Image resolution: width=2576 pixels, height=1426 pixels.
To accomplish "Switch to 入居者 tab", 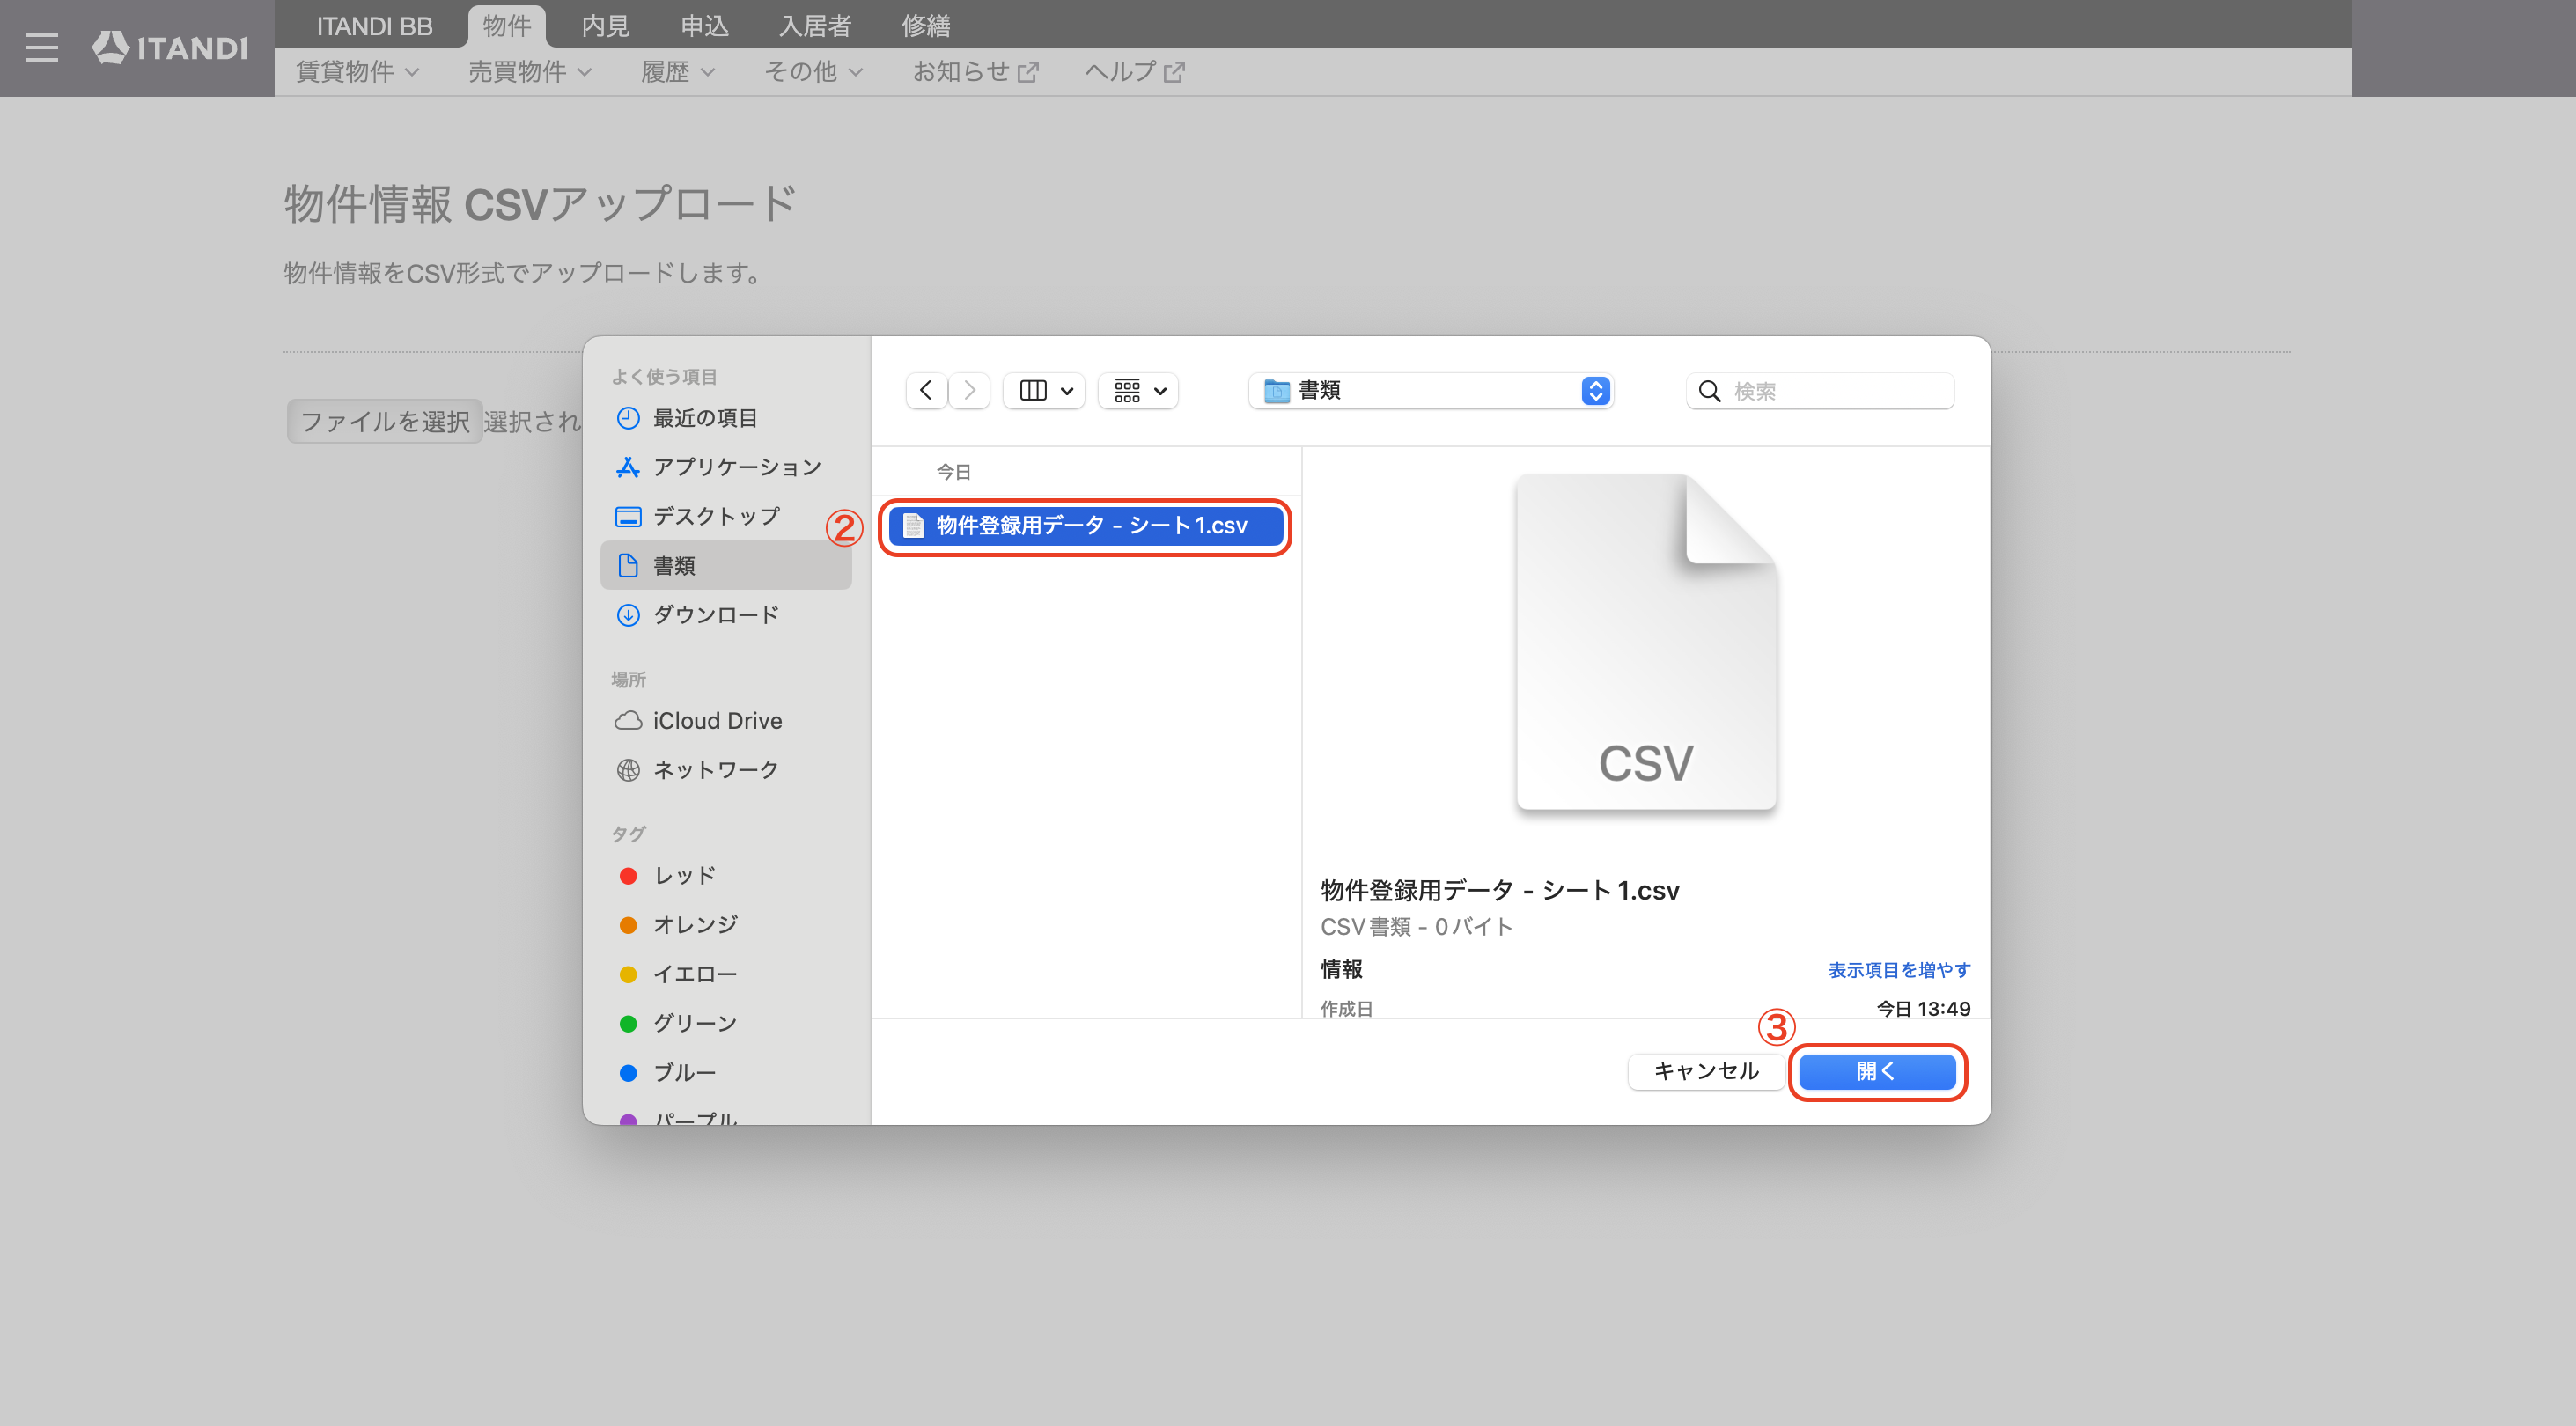I will coord(815,26).
